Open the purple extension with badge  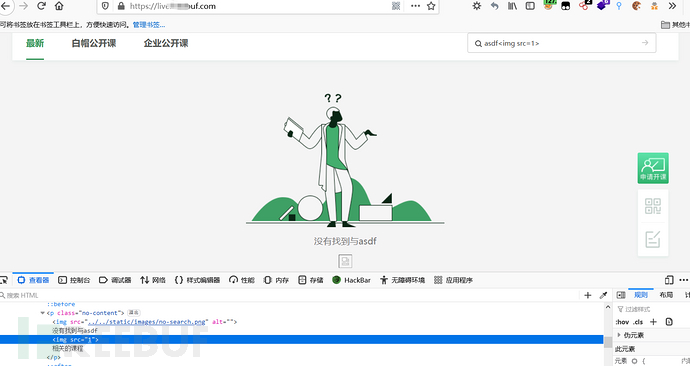602,5
